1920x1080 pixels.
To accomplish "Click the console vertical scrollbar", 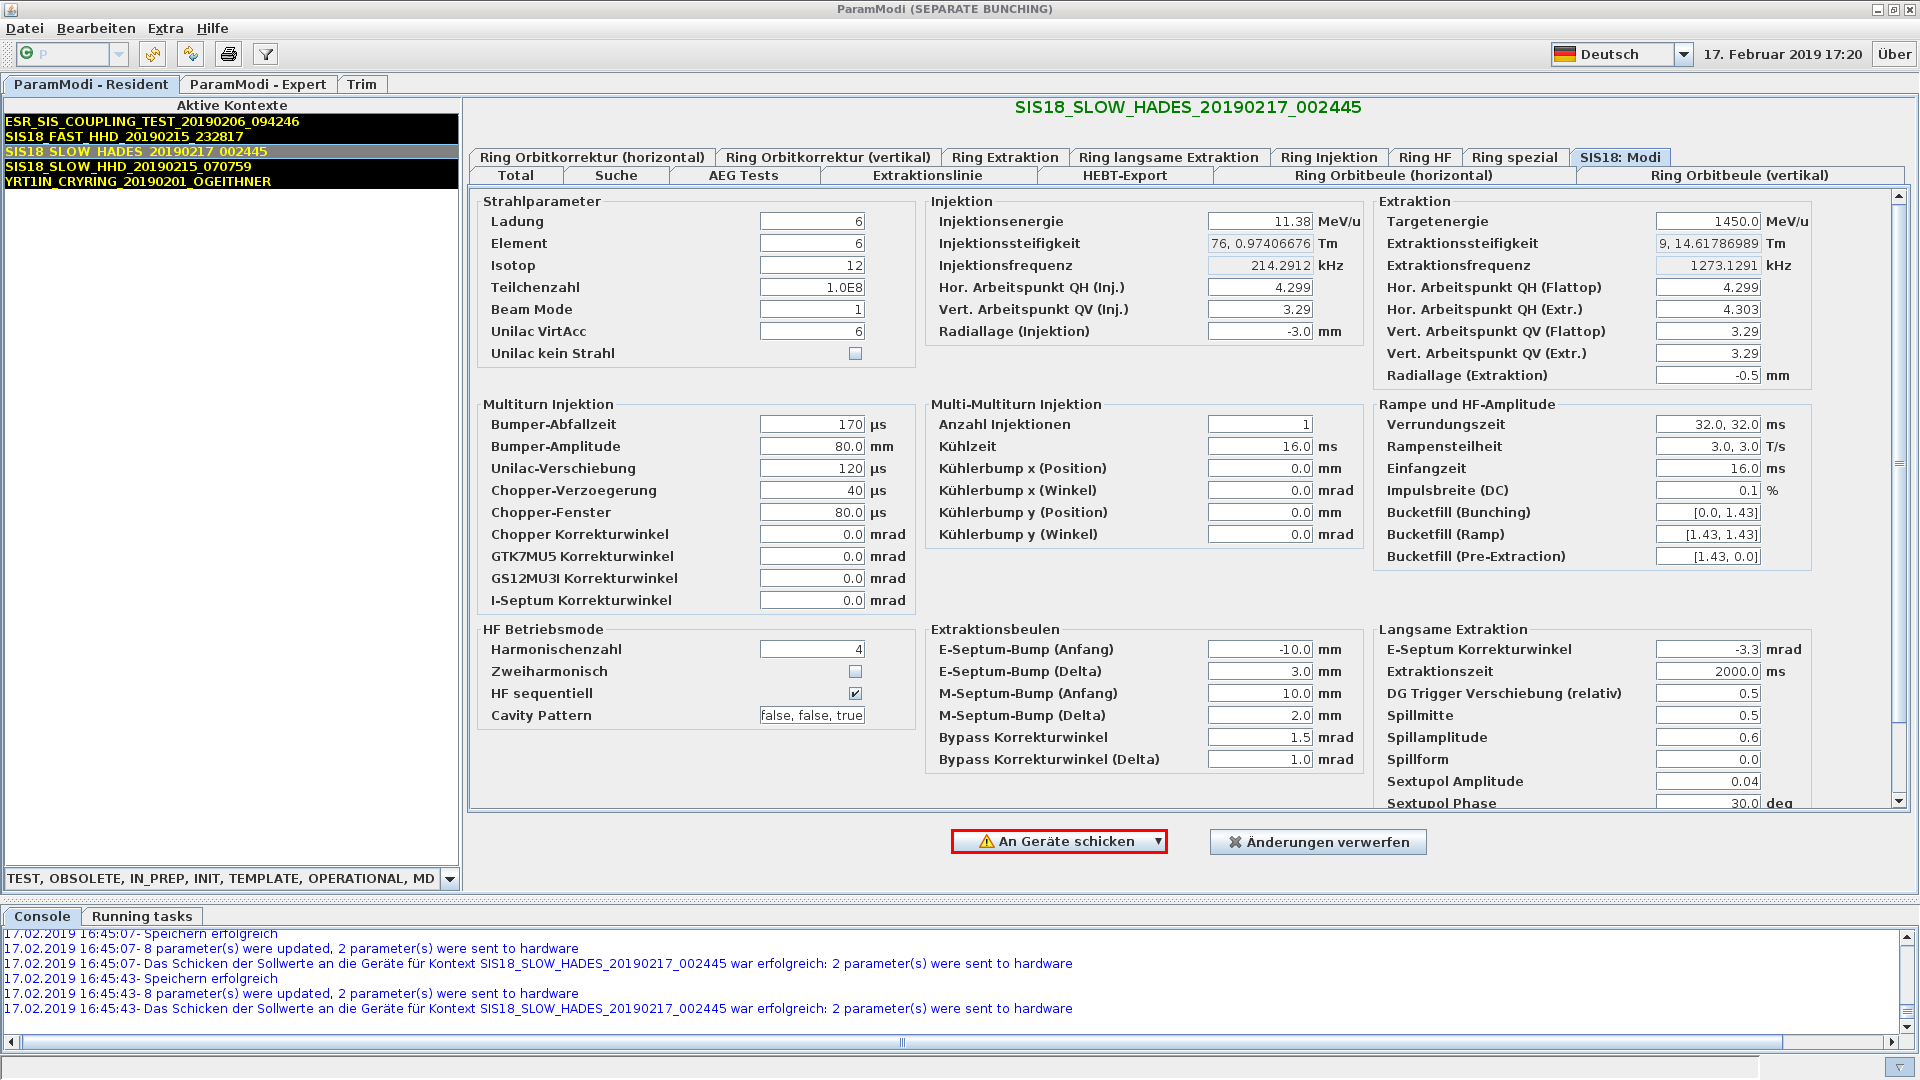I will click(x=1907, y=982).
